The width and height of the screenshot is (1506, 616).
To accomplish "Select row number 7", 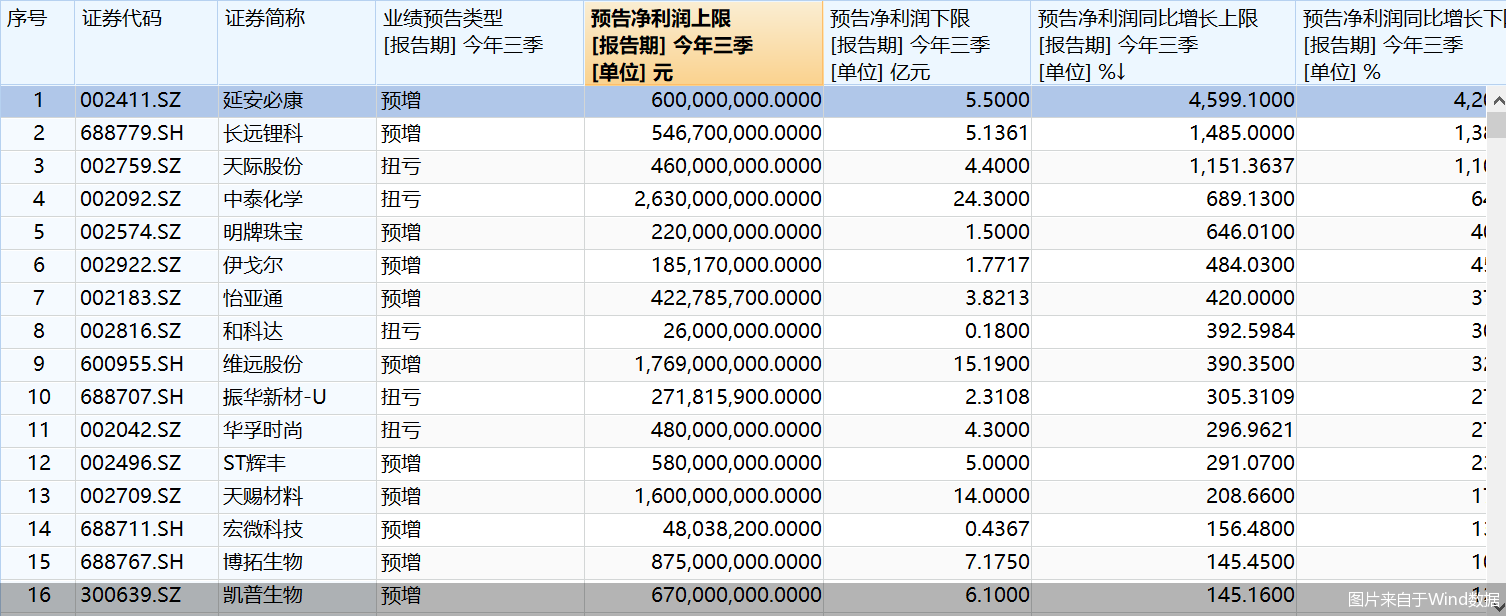I will click(39, 298).
